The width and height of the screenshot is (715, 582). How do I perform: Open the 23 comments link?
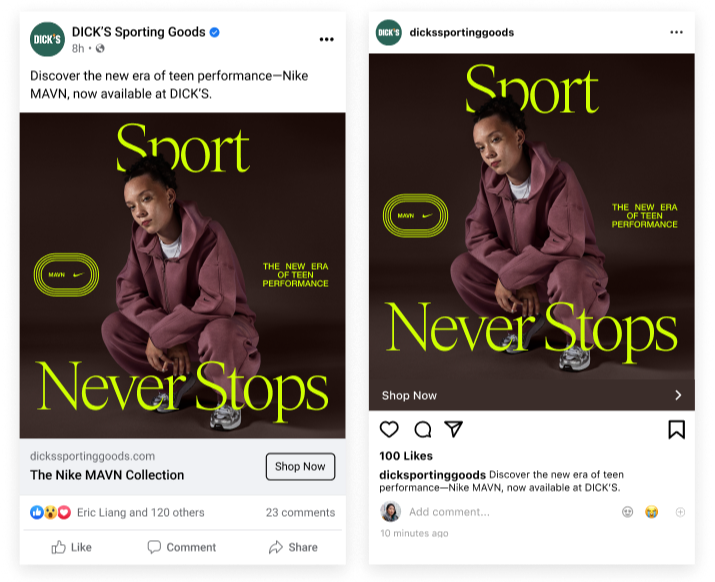pyautogui.click(x=300, y=512)
